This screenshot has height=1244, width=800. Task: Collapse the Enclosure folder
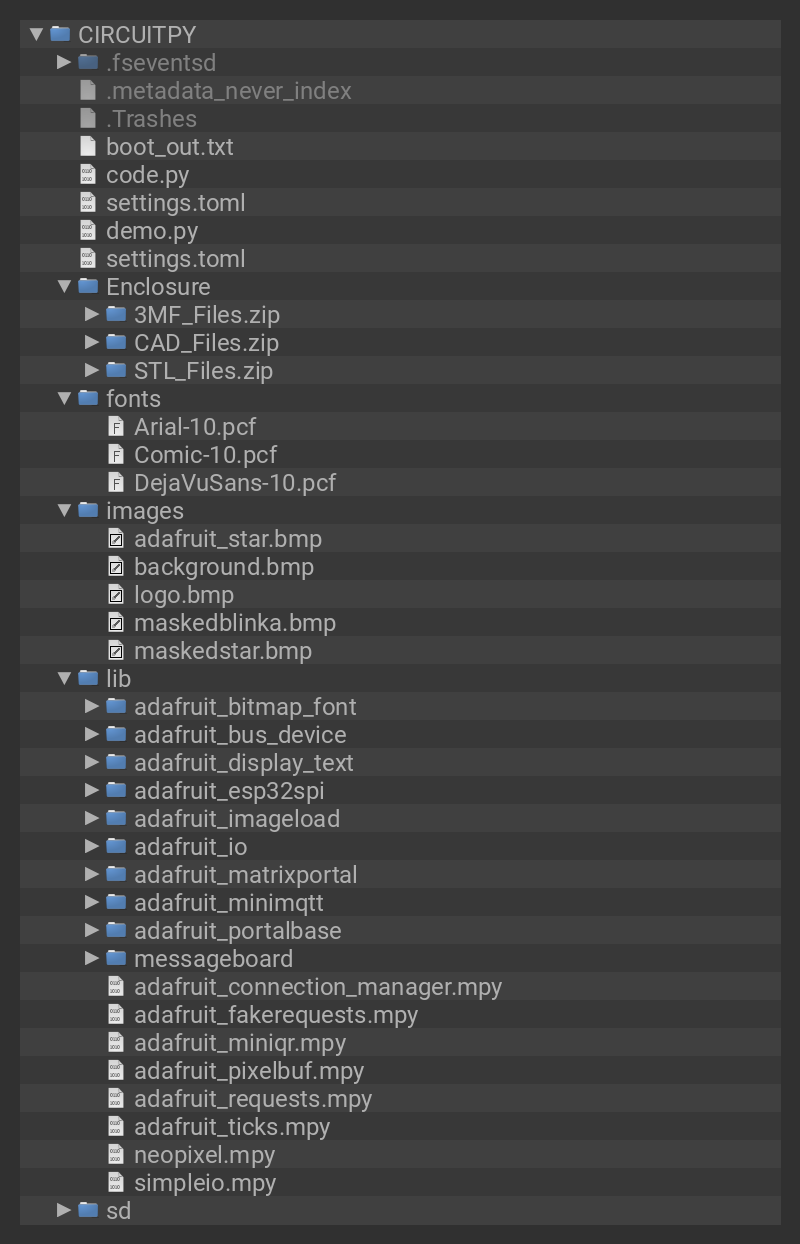[64, 287]
